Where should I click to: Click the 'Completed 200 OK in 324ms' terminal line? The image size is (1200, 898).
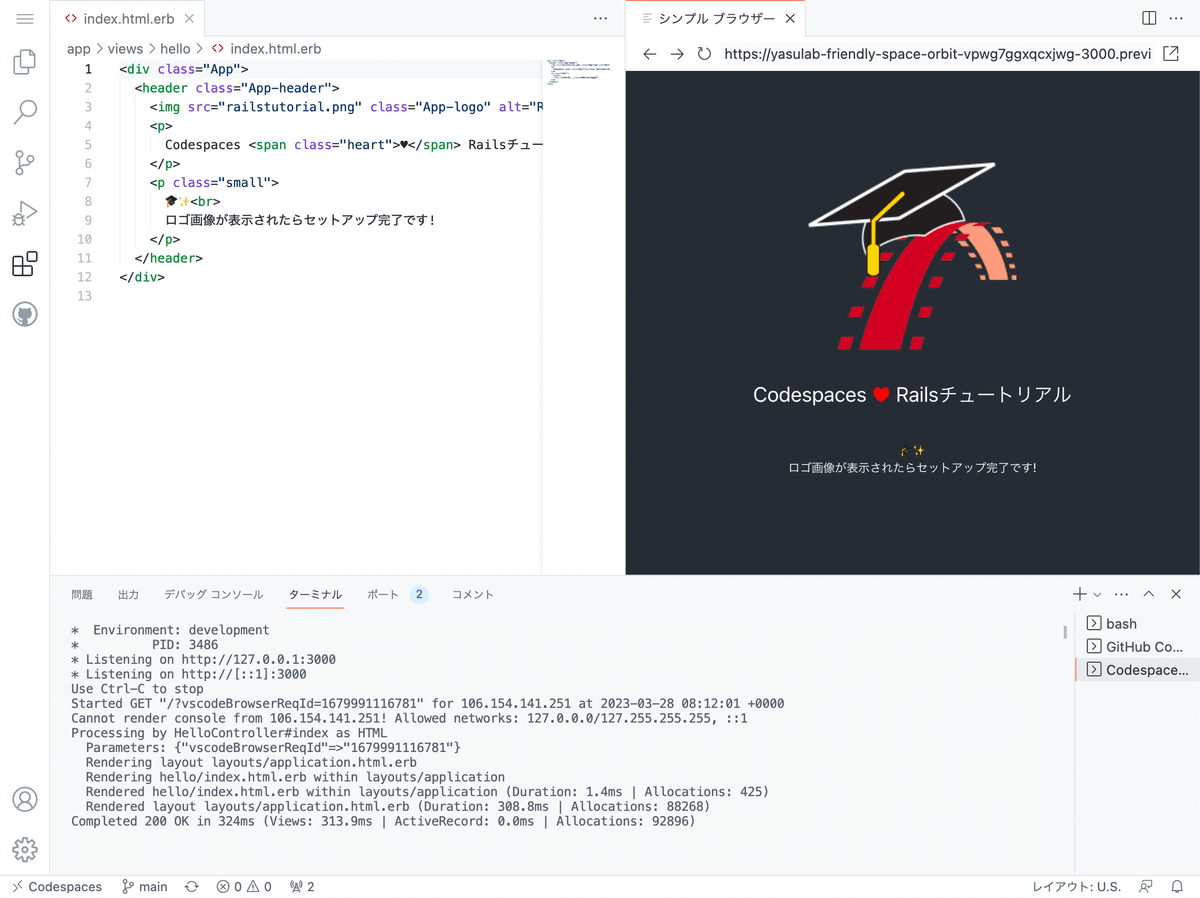tap(383, 821)
